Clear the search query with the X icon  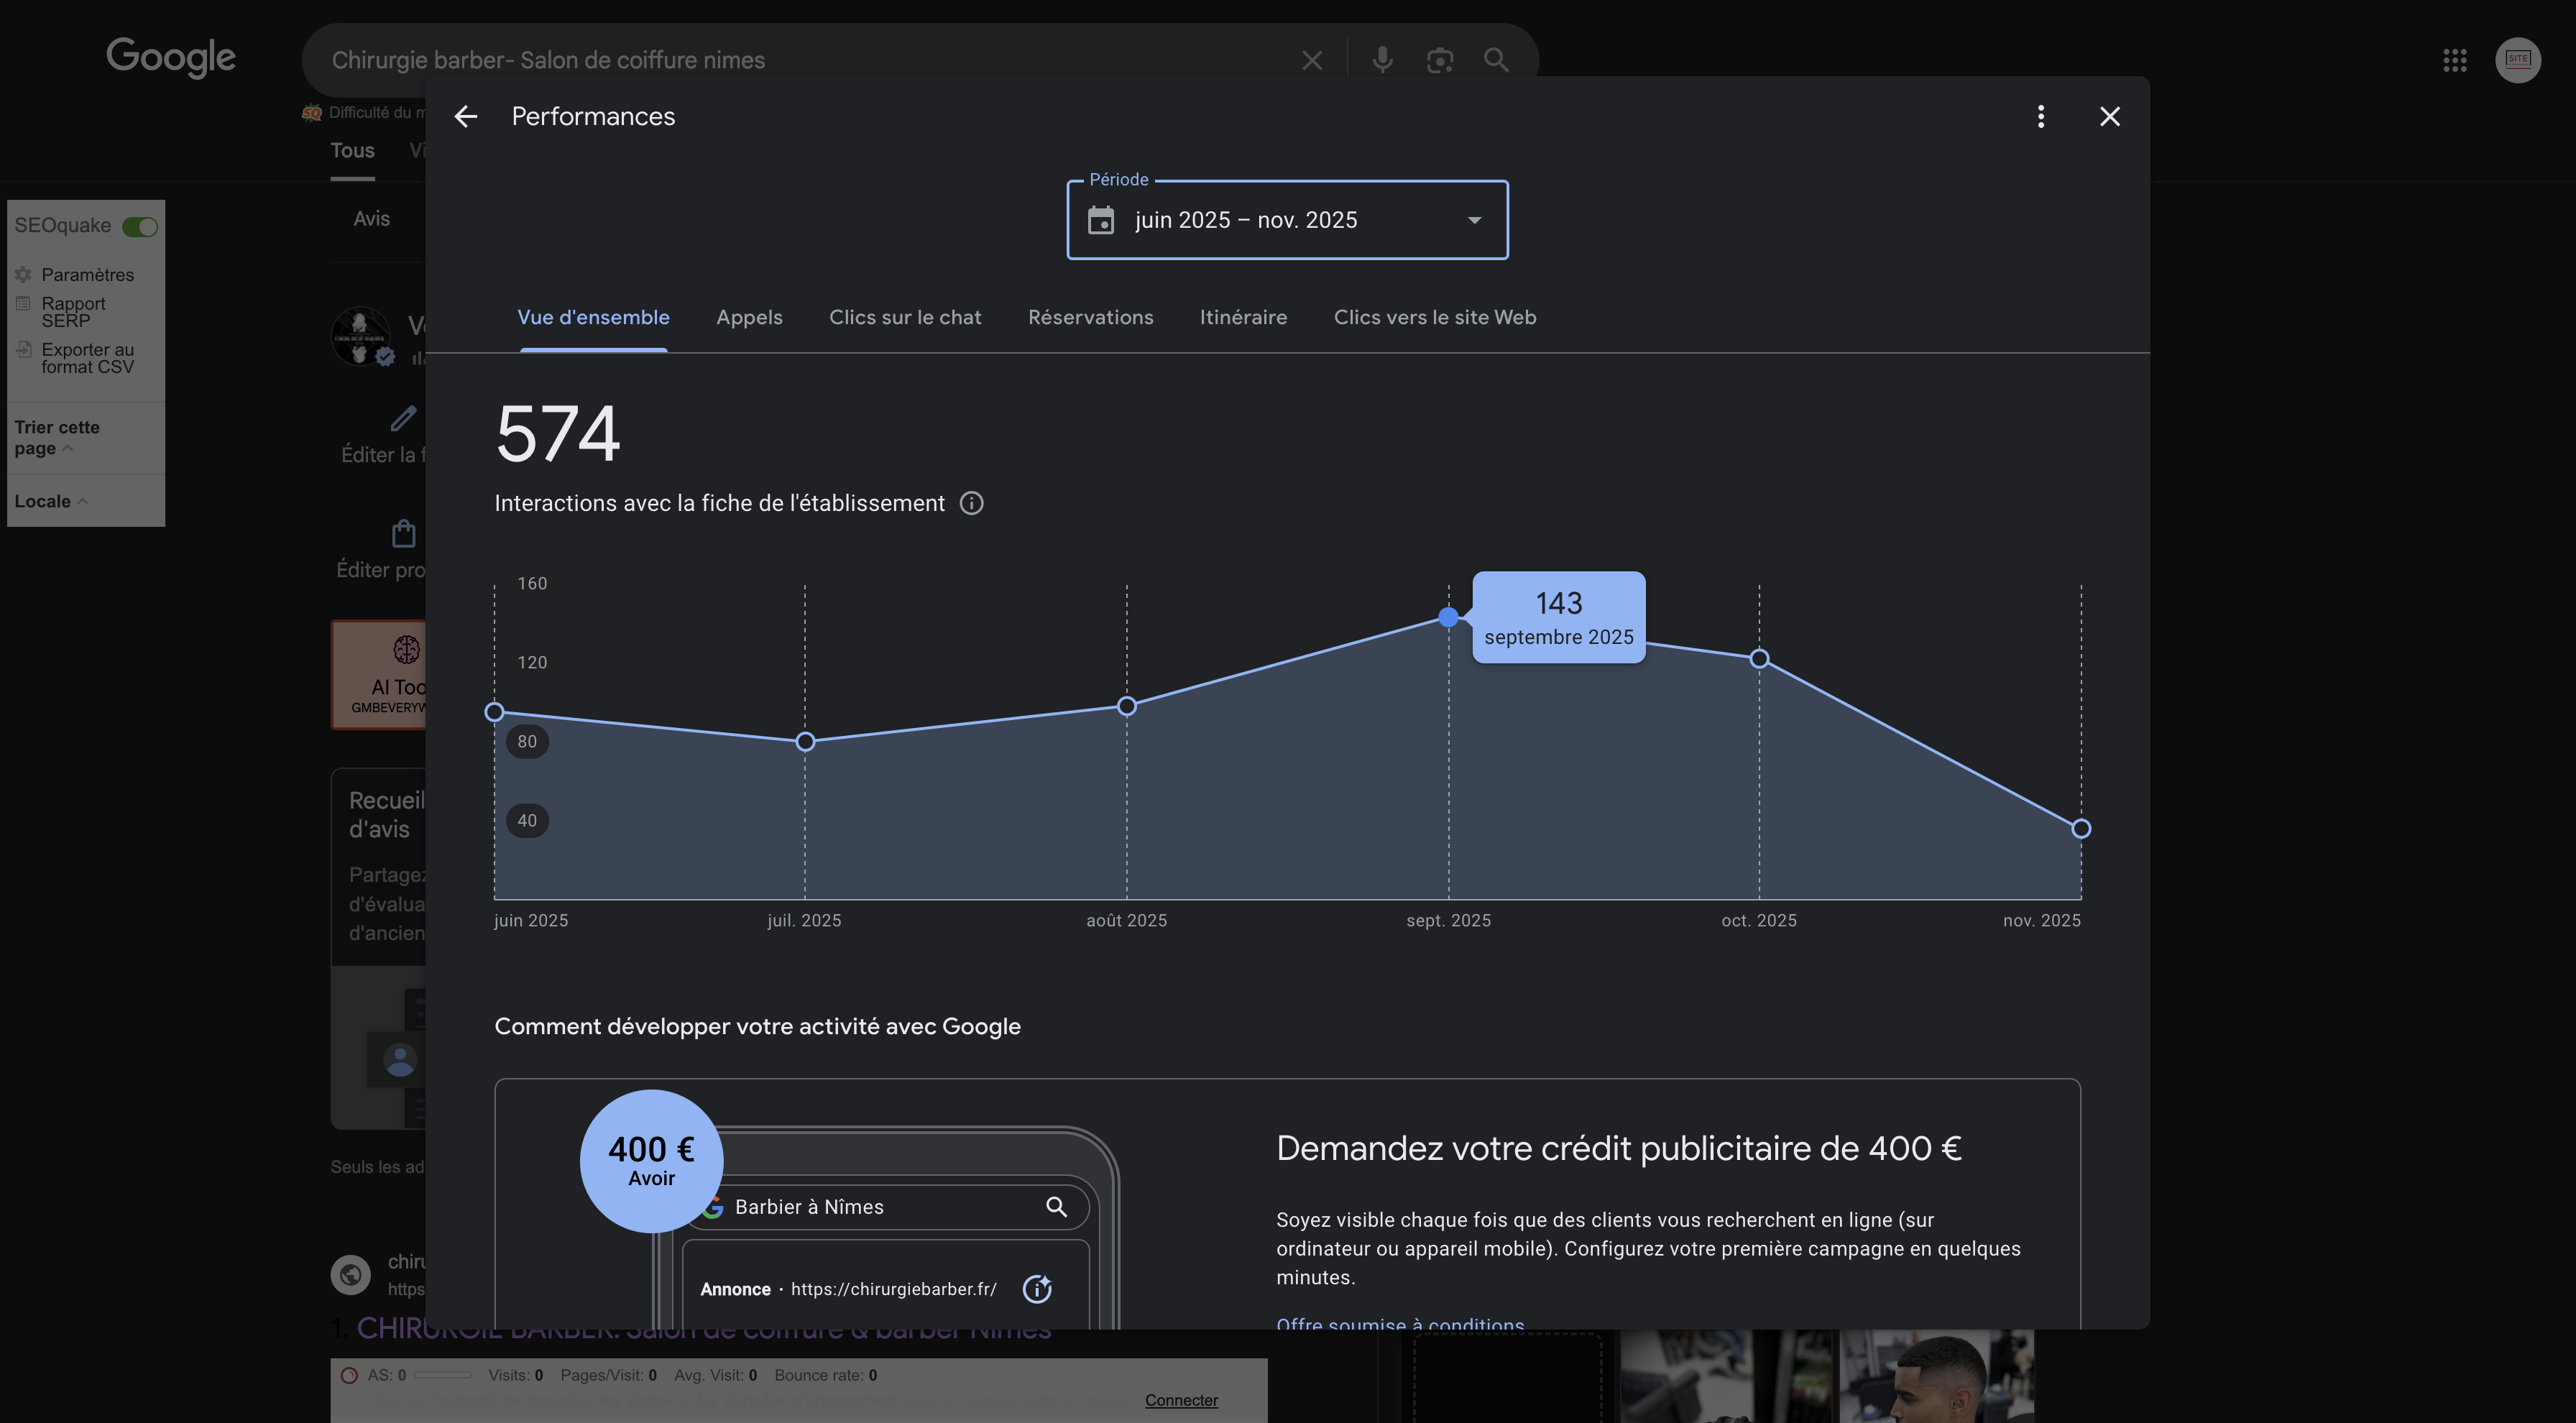[1311, 60]
